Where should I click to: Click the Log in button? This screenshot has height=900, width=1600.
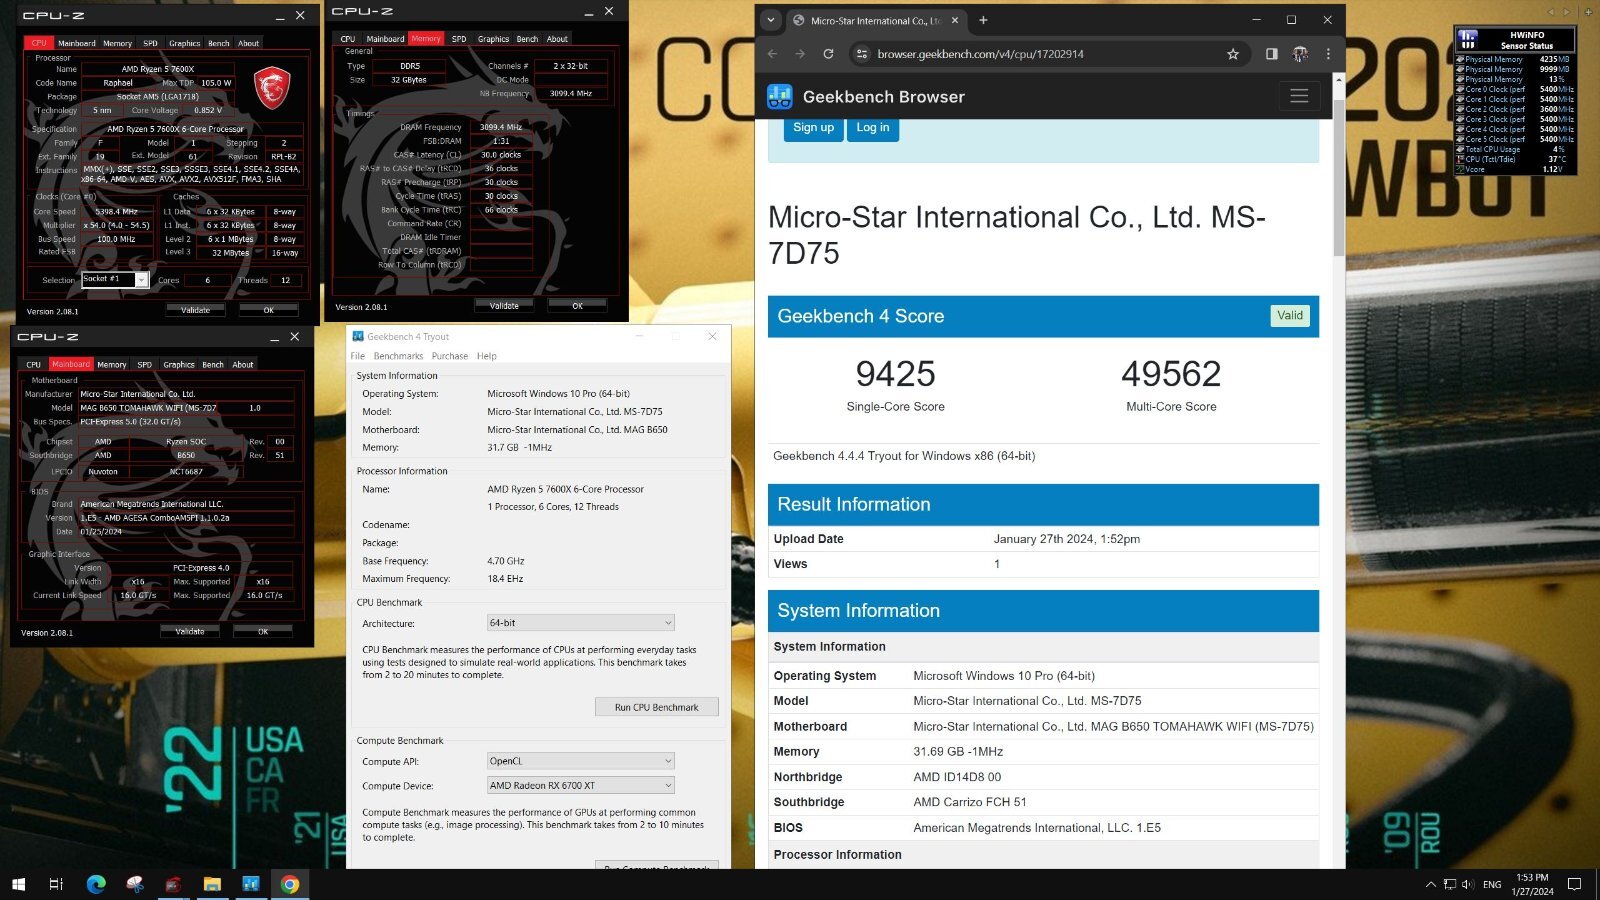point(873,128)
